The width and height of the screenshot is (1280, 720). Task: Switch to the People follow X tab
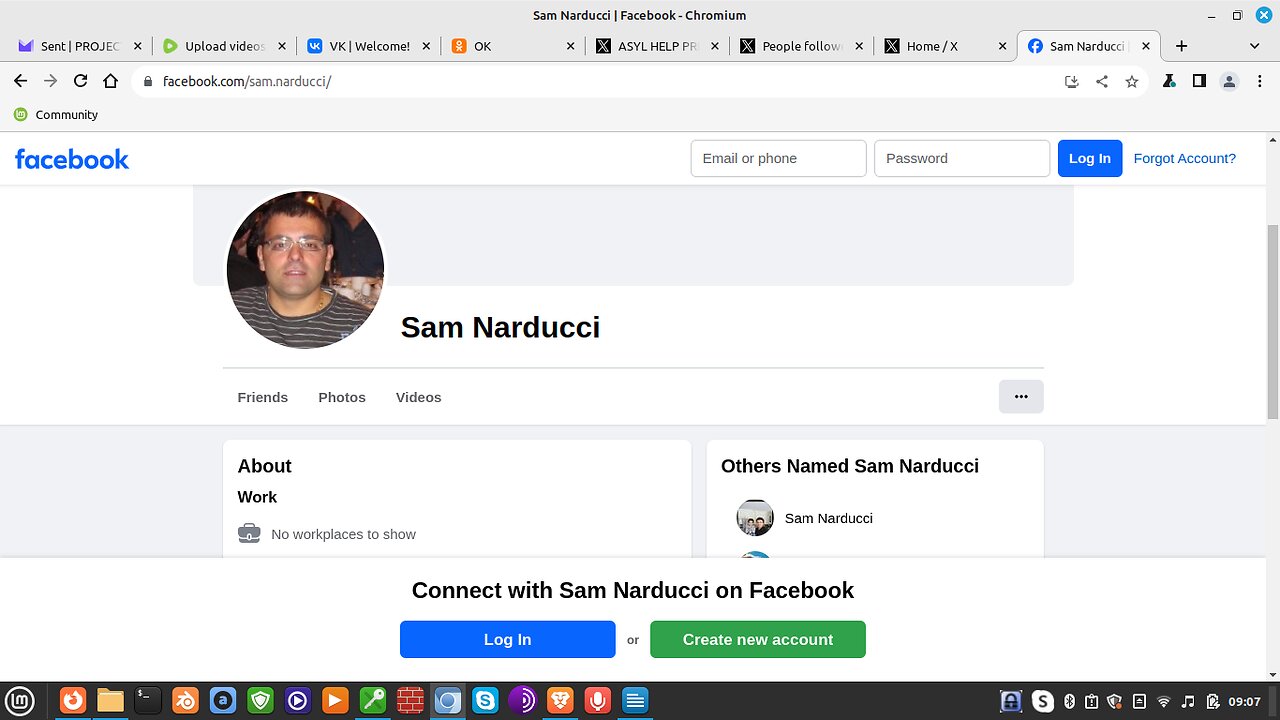click(x=801, y=46)
